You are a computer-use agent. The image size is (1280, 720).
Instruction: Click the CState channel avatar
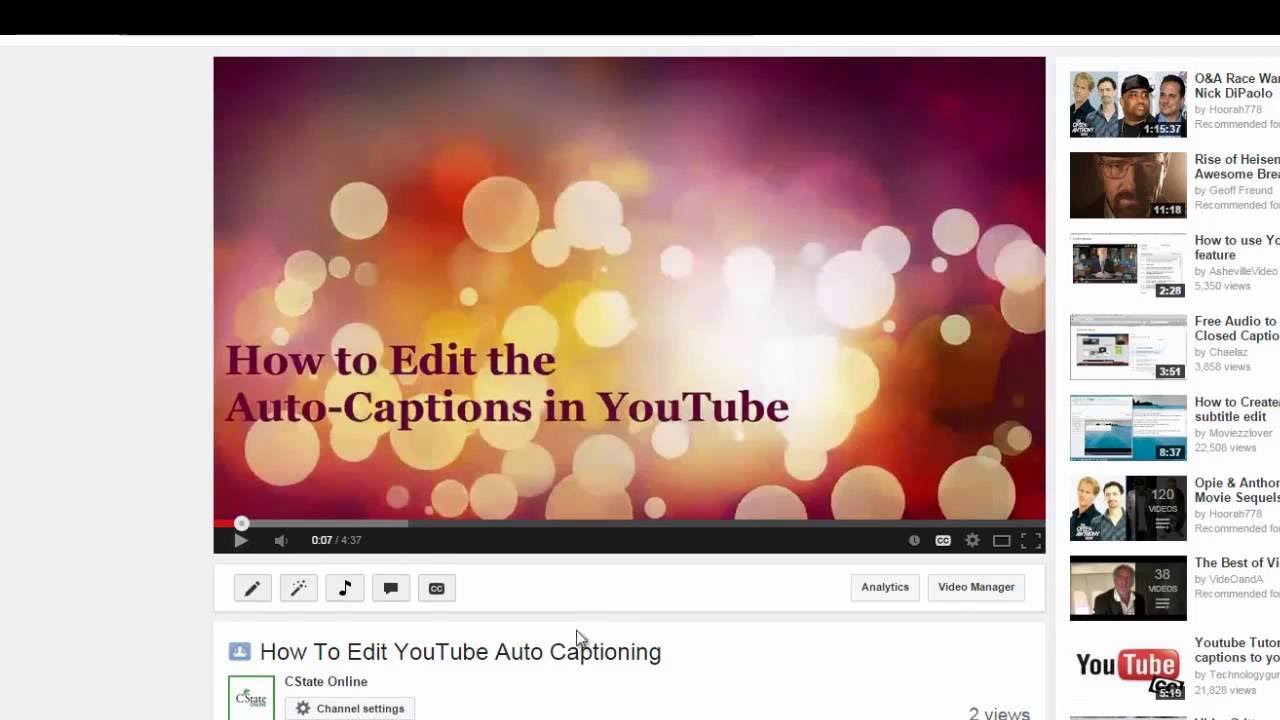pos(251,698)
